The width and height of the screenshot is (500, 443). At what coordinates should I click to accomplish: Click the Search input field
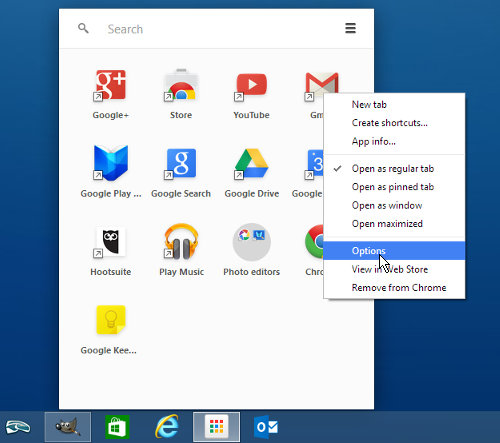point(217,29)
